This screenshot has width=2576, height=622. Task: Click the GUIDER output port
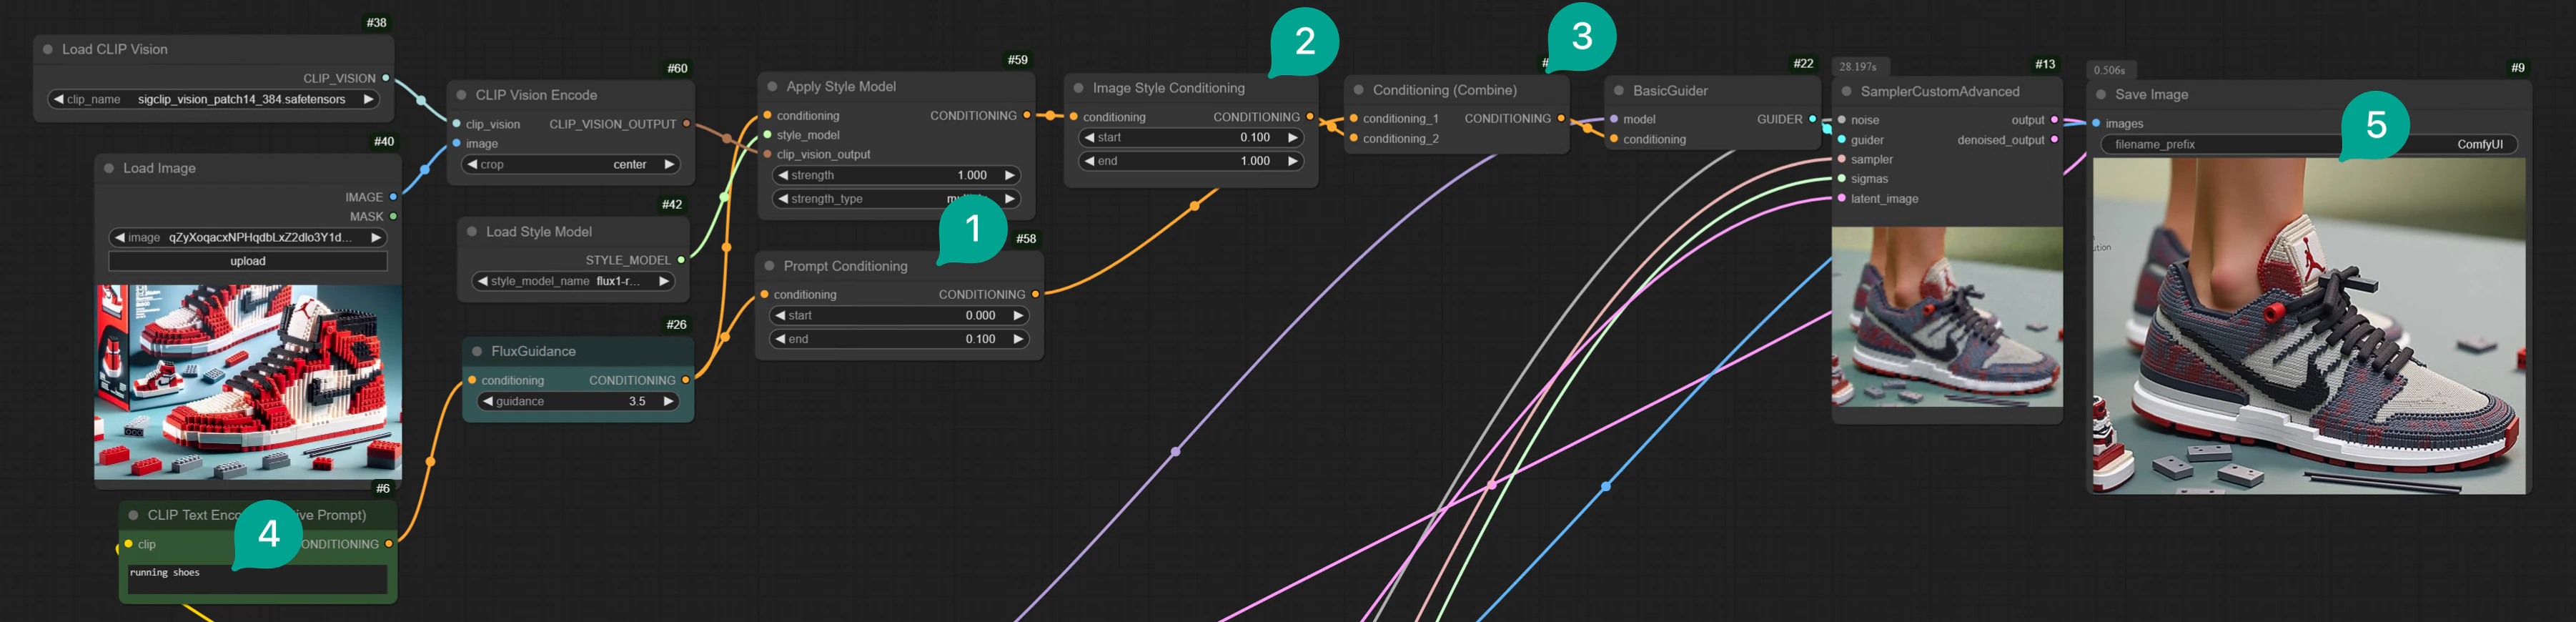click(x=1812, y=119)
